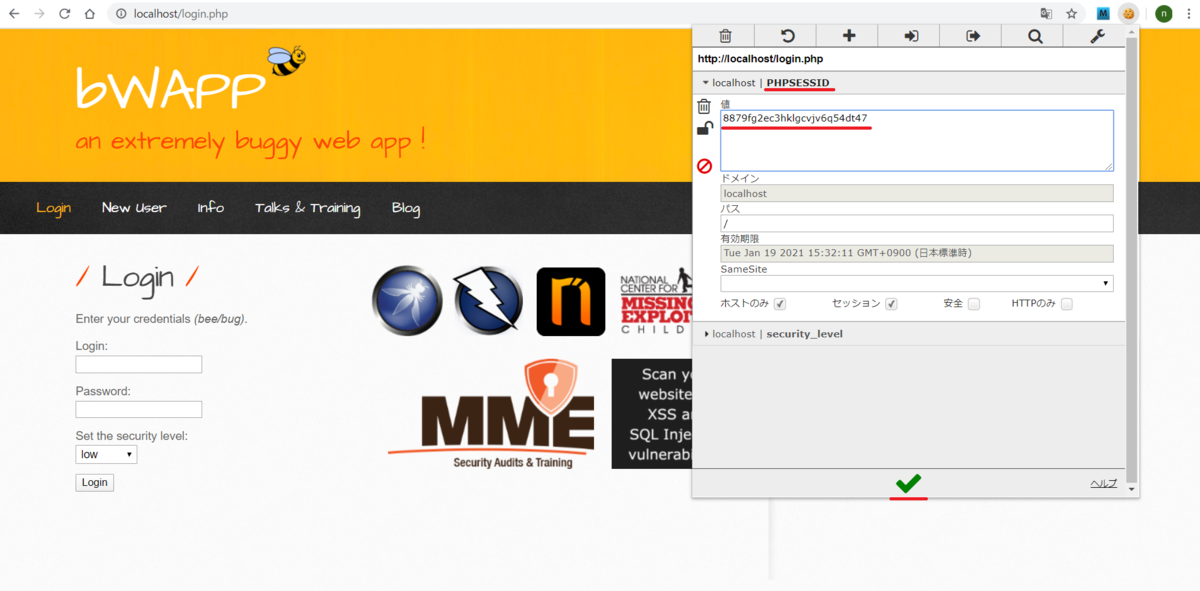The height and width of the screenshot is (591, 1200).
Task: Click the Missing & Exploited Children logo
Action: point(656,301)
